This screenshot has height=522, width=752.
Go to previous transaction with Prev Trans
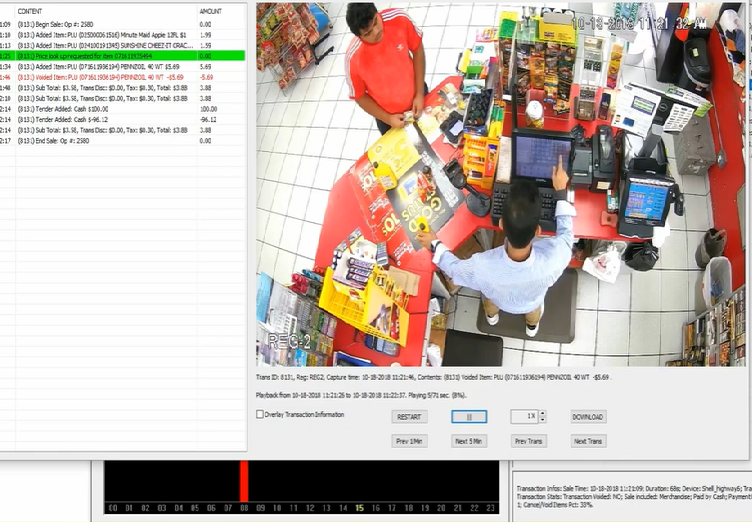[x=529, y=441]
